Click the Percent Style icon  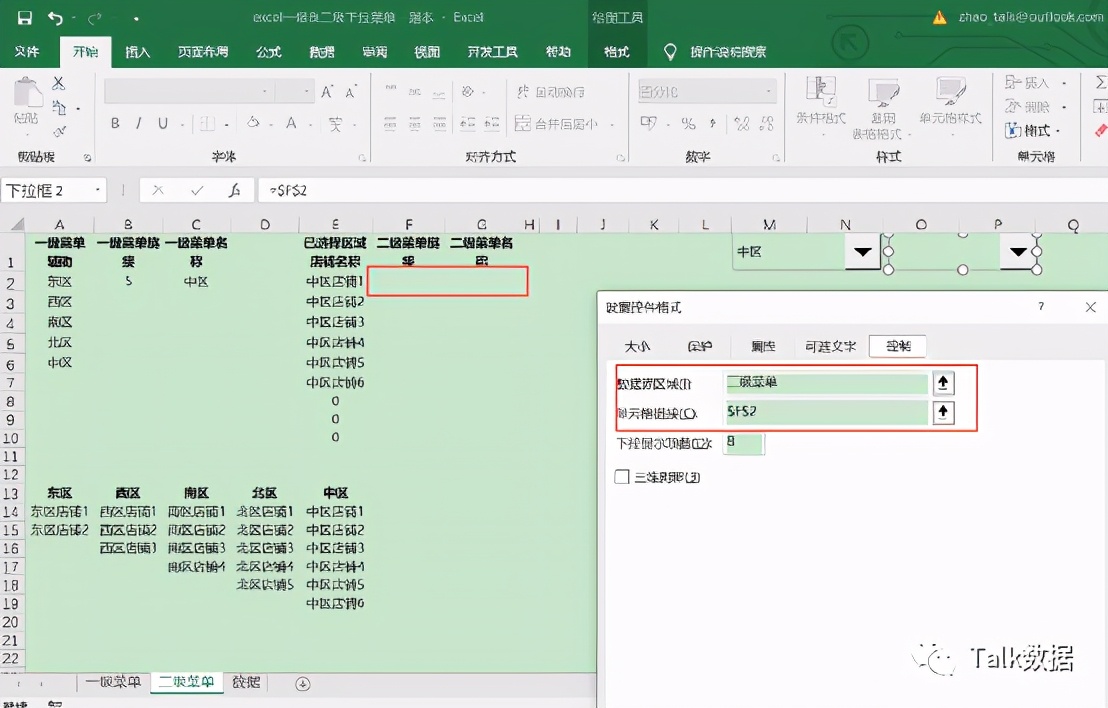(x=688, y=124)
